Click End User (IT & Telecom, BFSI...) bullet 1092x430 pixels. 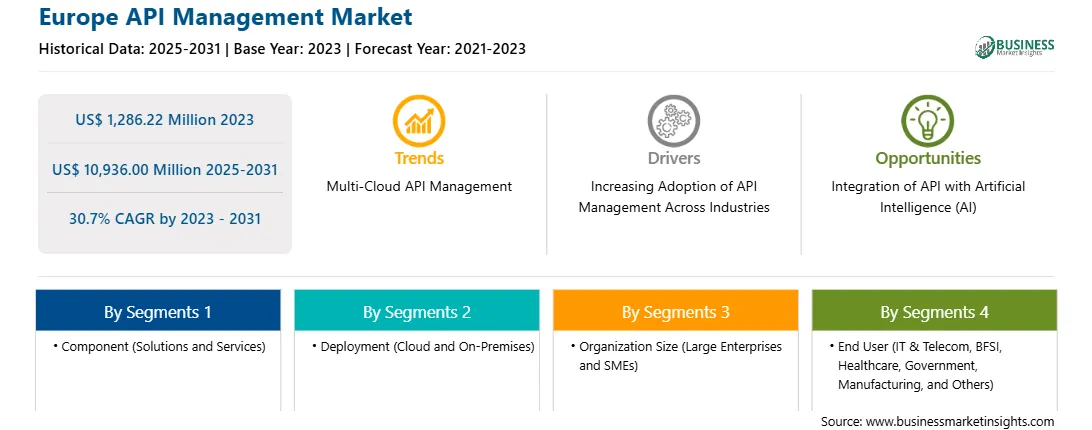pos(914,365)
